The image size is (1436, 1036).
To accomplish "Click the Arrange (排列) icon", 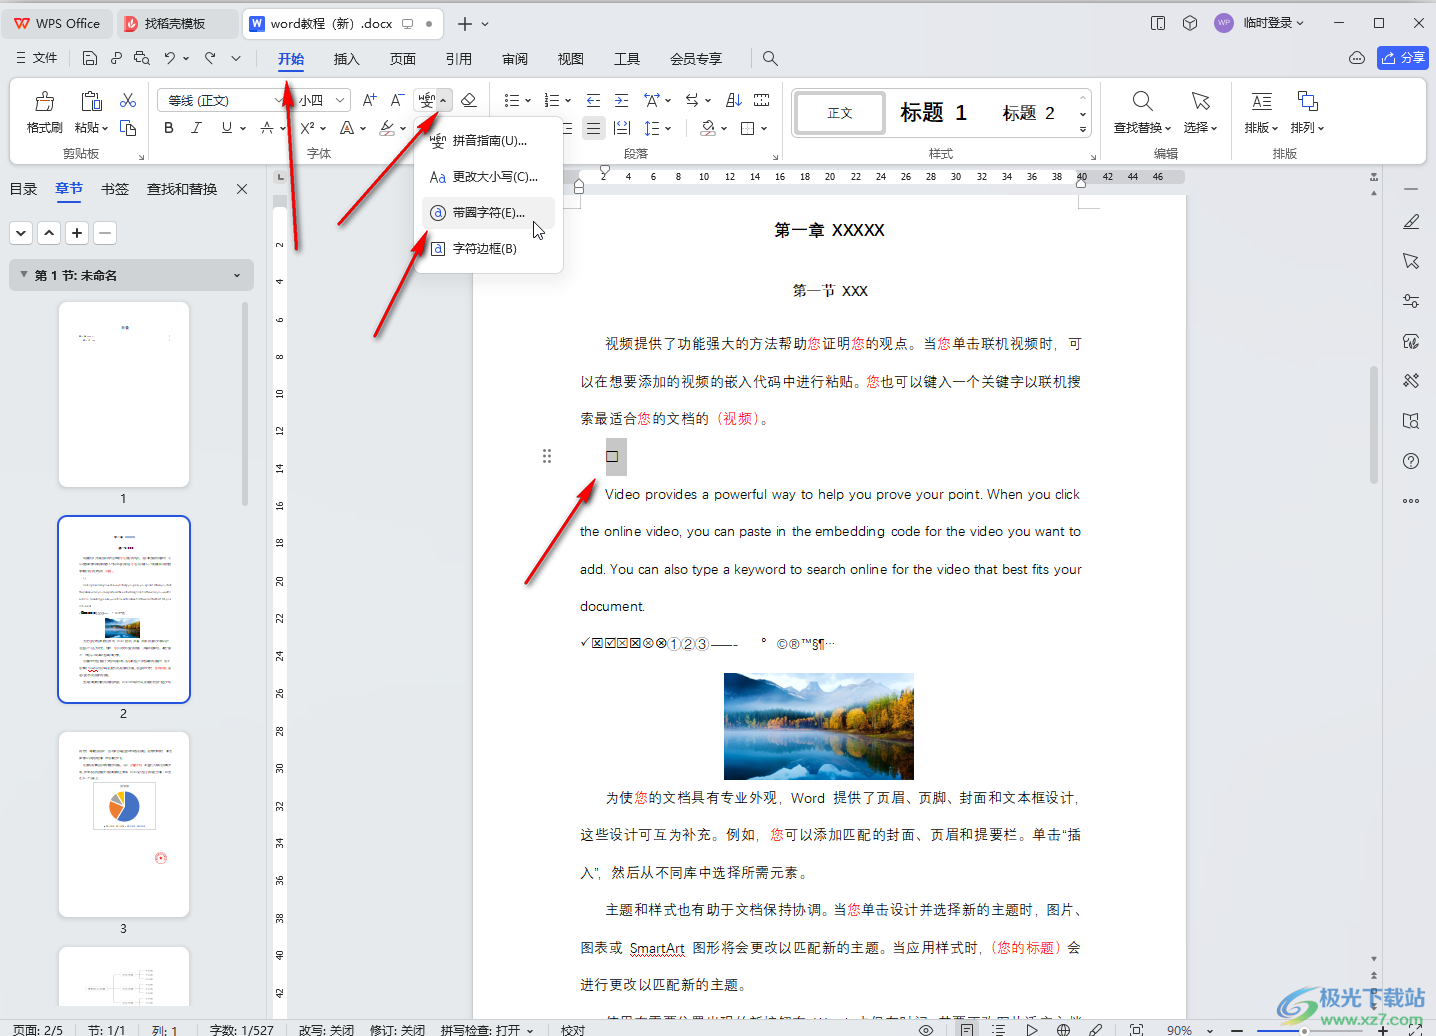I will click(x=1307, y=101).
